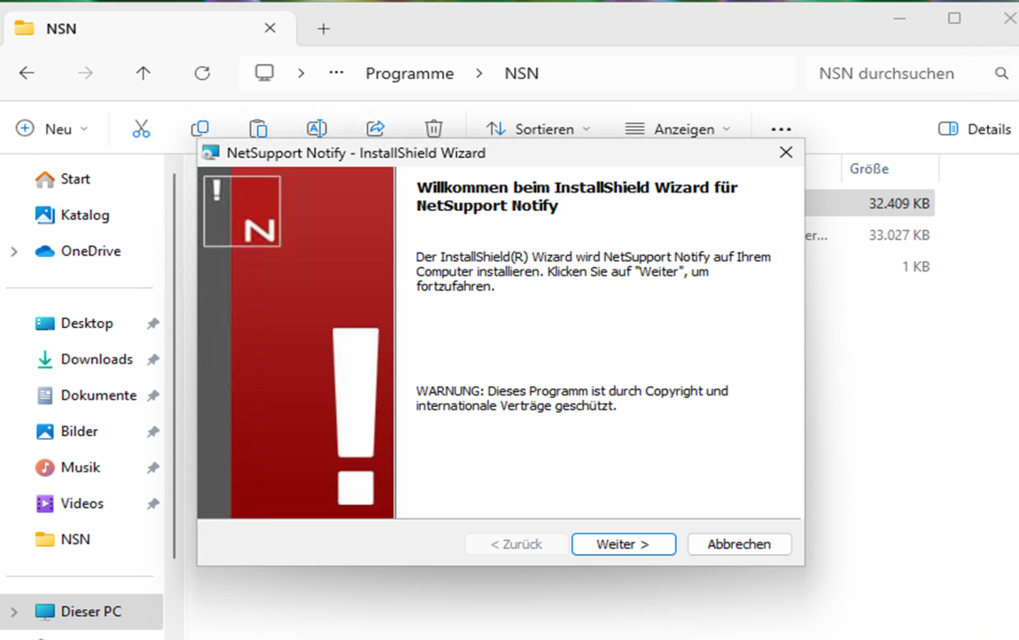Image resolution: width=1019 pixels, height=640 pixels.
Task: Click the Copy icon in toolbar
Action: coord(200,129)
